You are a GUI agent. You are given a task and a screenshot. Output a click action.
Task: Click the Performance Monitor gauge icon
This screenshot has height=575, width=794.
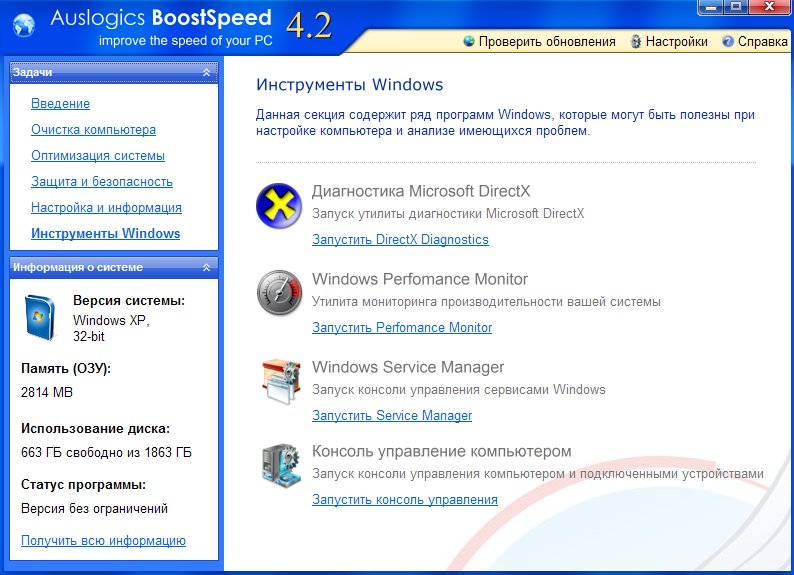(279, 293)
